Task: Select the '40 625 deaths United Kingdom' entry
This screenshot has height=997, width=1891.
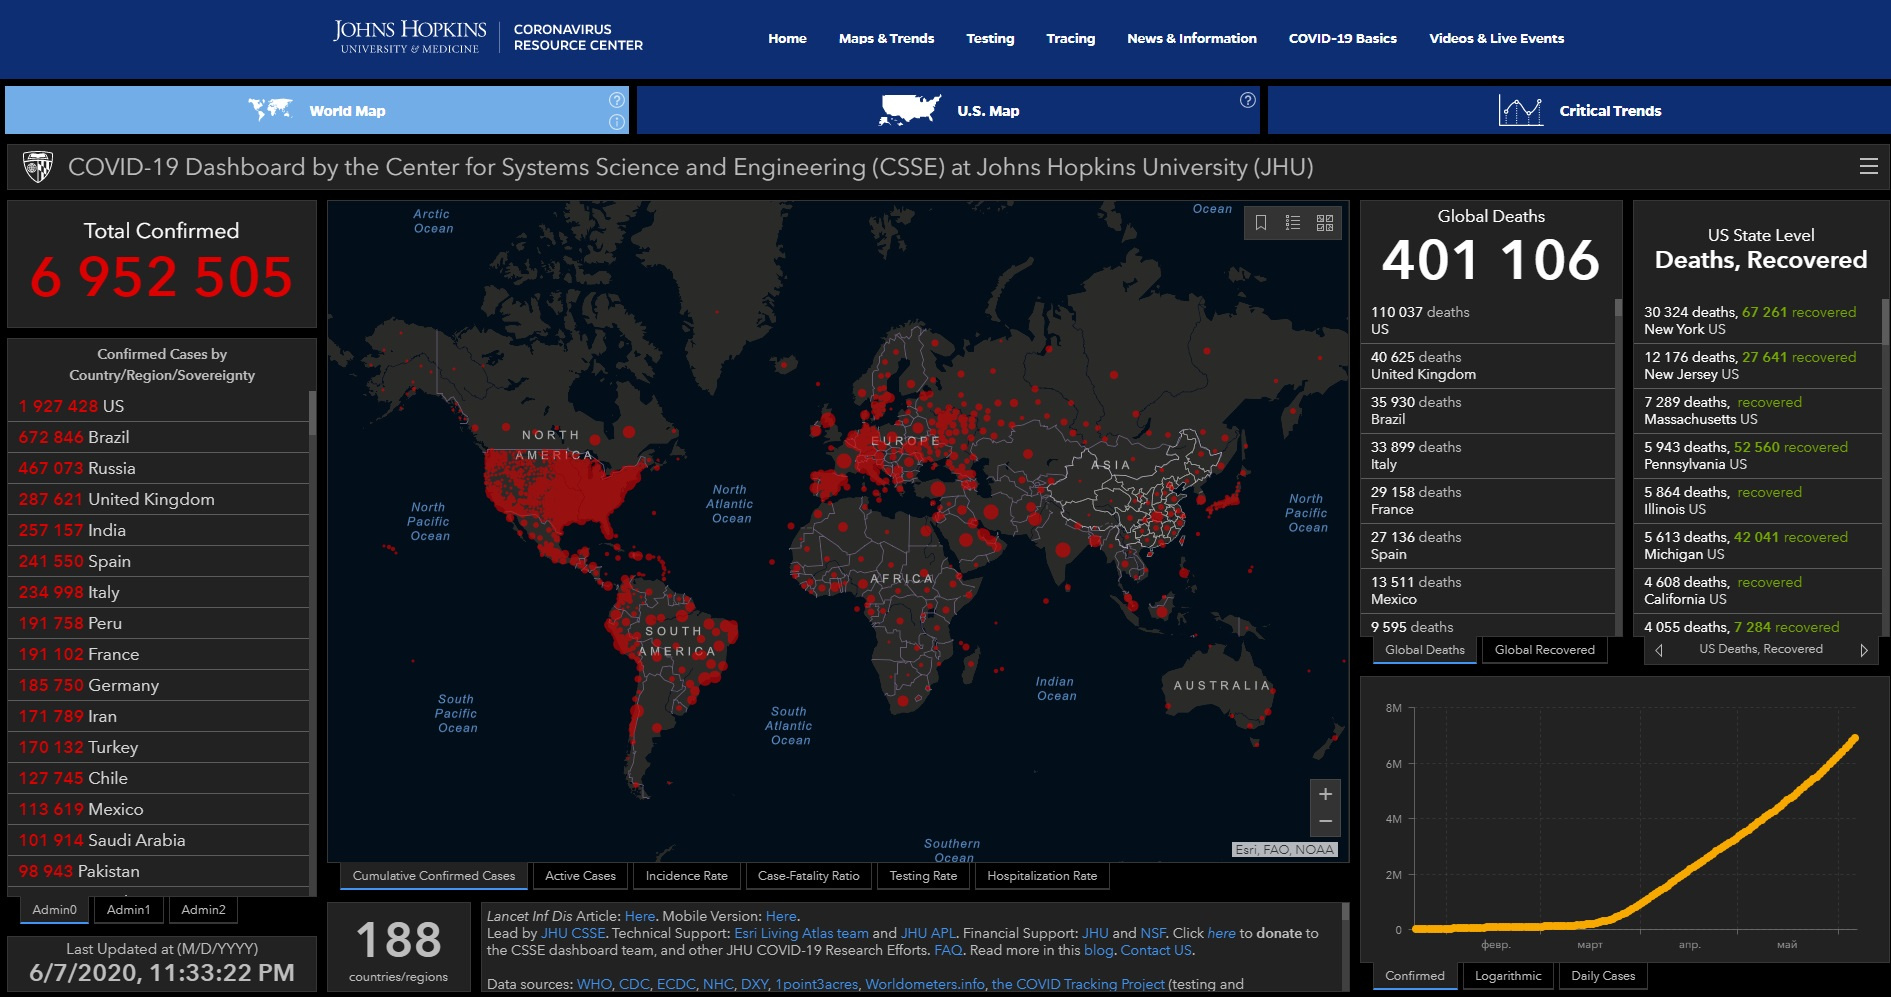Action: pyautogui.click(x=1490, y=366)
